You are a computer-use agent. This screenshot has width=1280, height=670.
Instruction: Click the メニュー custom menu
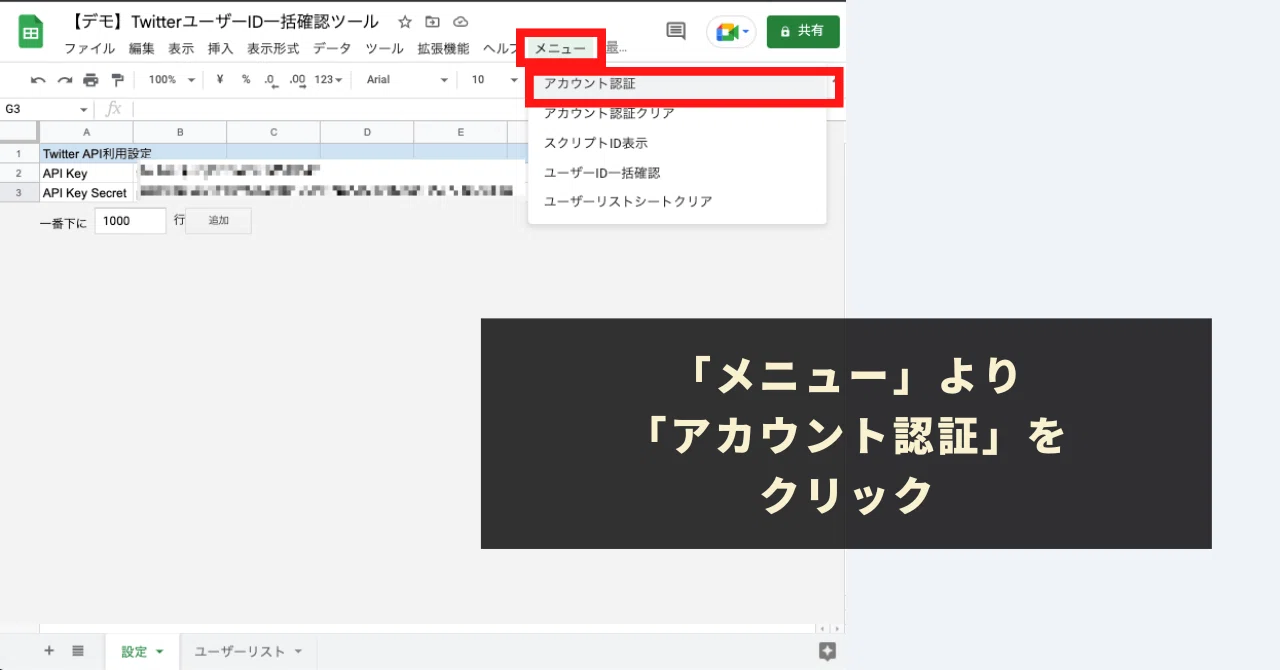pos(560,48)
